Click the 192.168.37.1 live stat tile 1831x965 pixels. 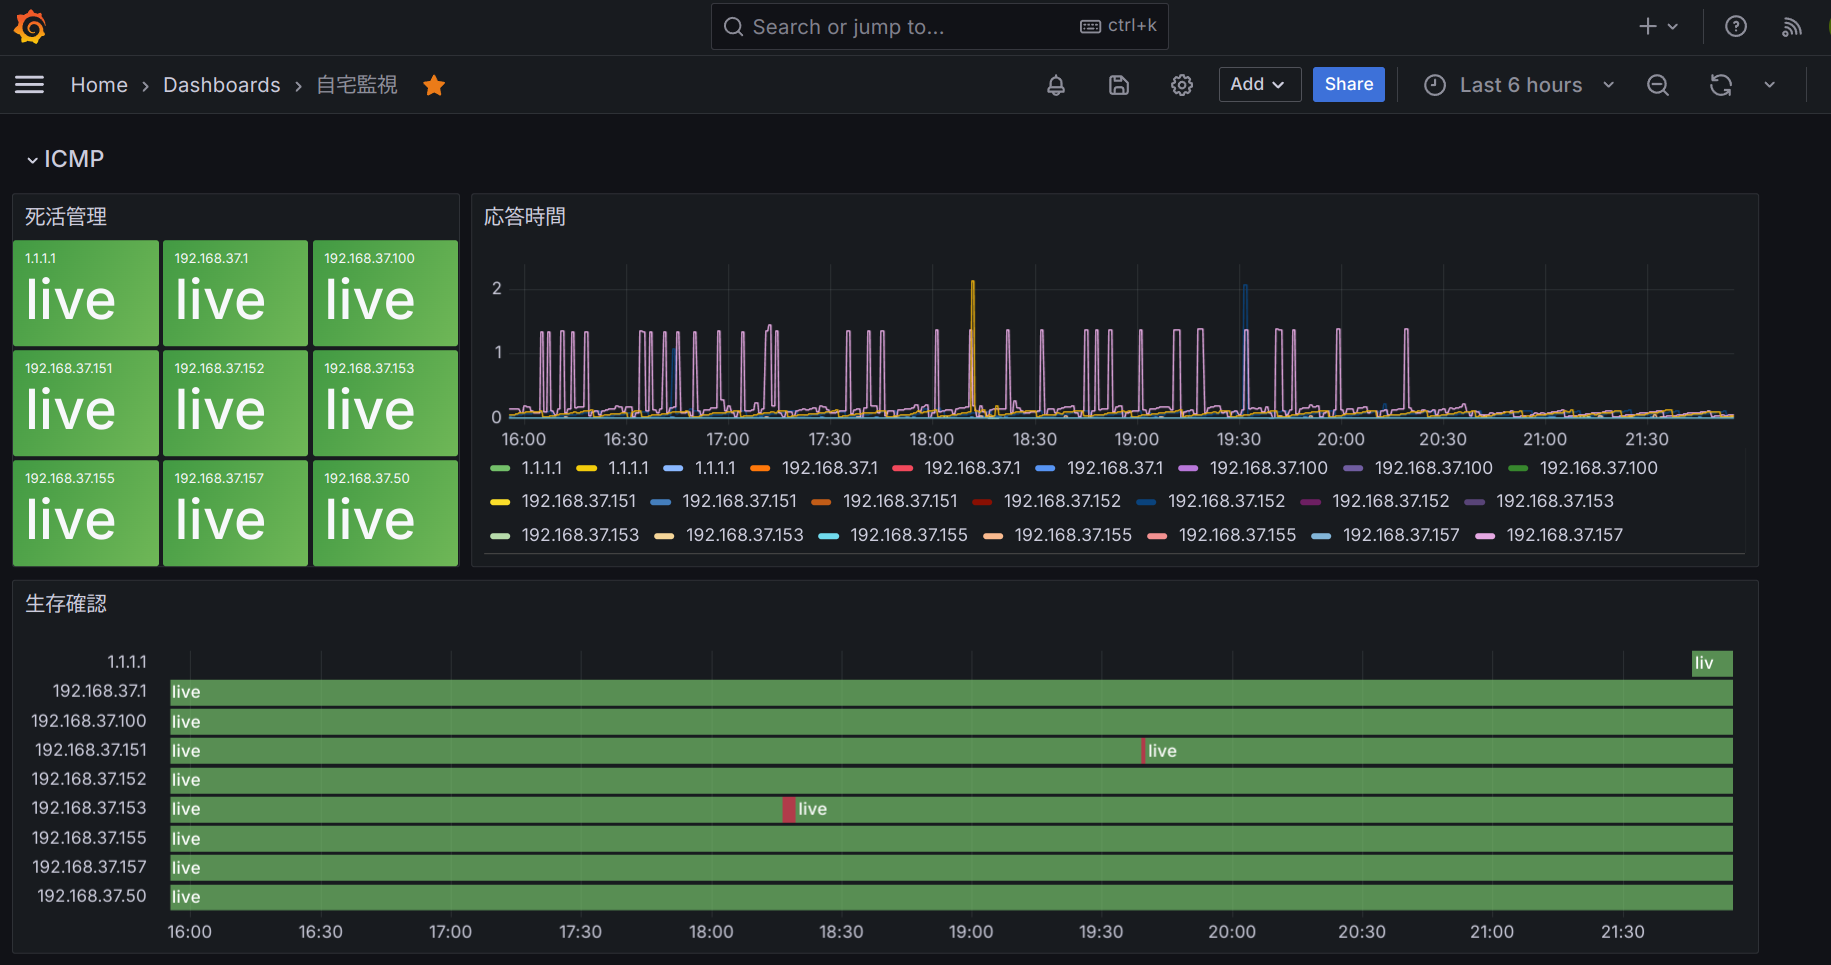coord(235,293)
